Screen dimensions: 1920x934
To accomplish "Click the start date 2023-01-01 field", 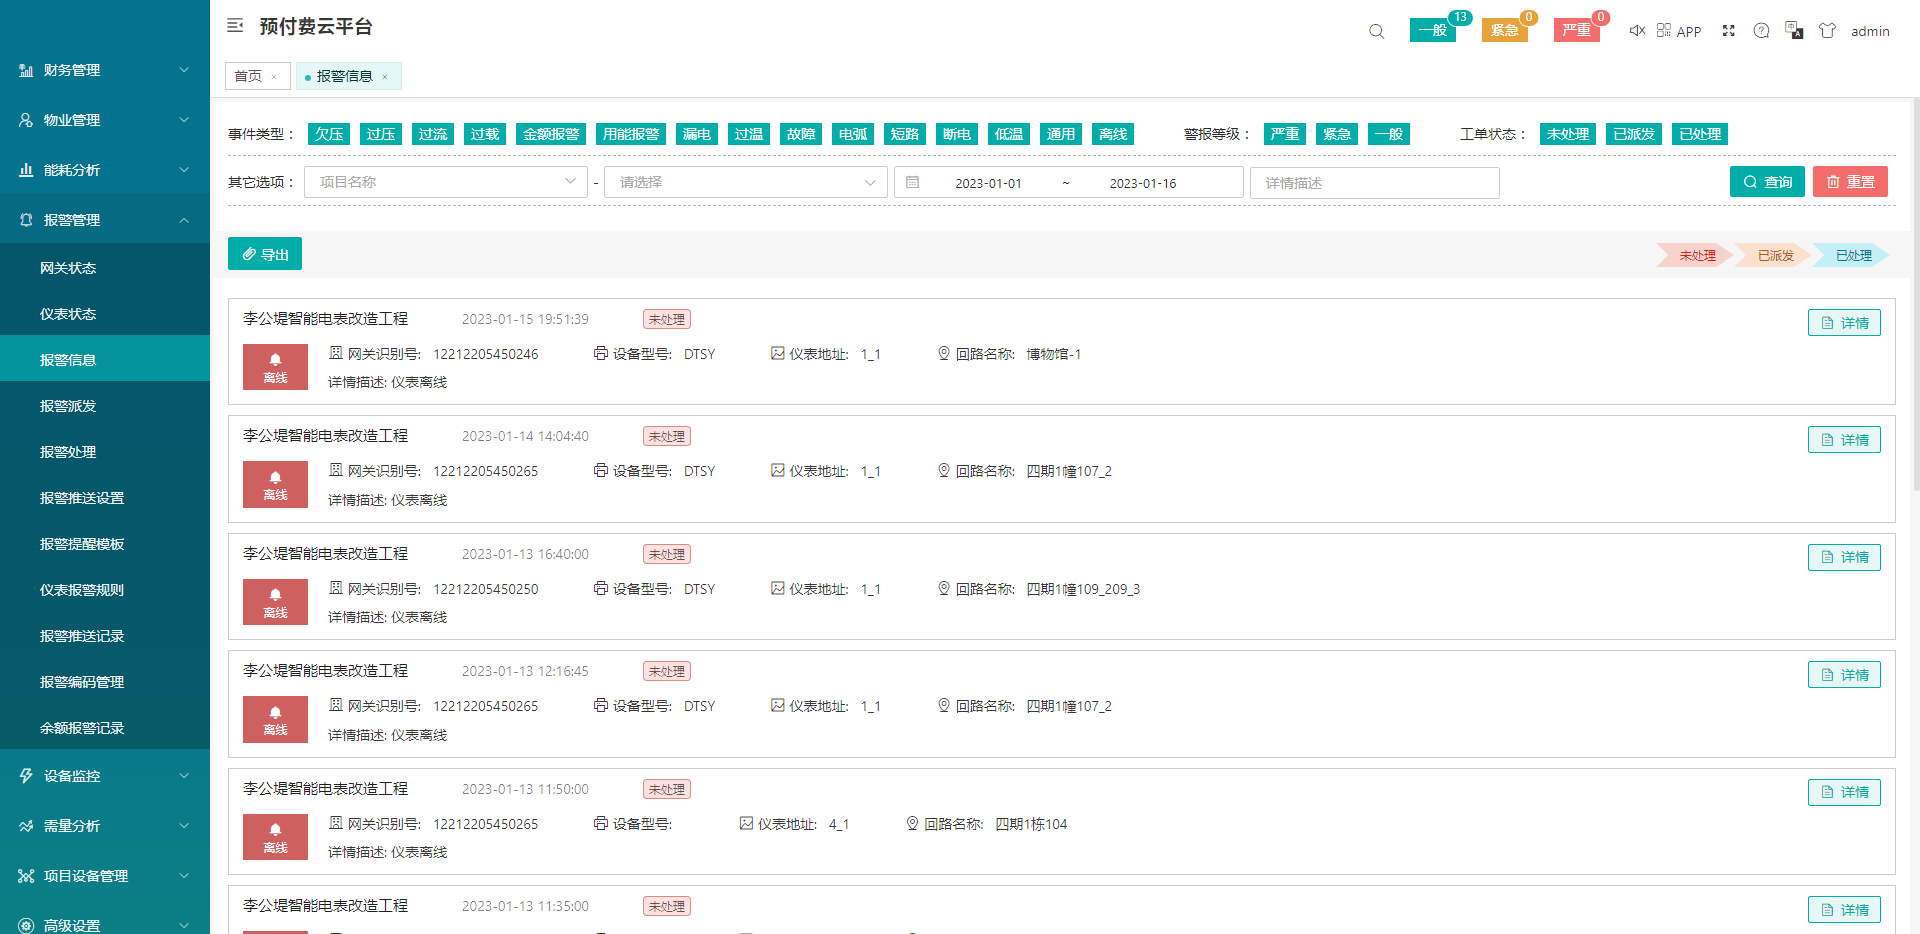I will point(988,183).
